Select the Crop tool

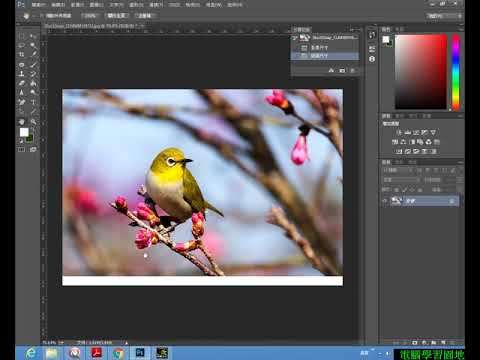click(22, 54)
